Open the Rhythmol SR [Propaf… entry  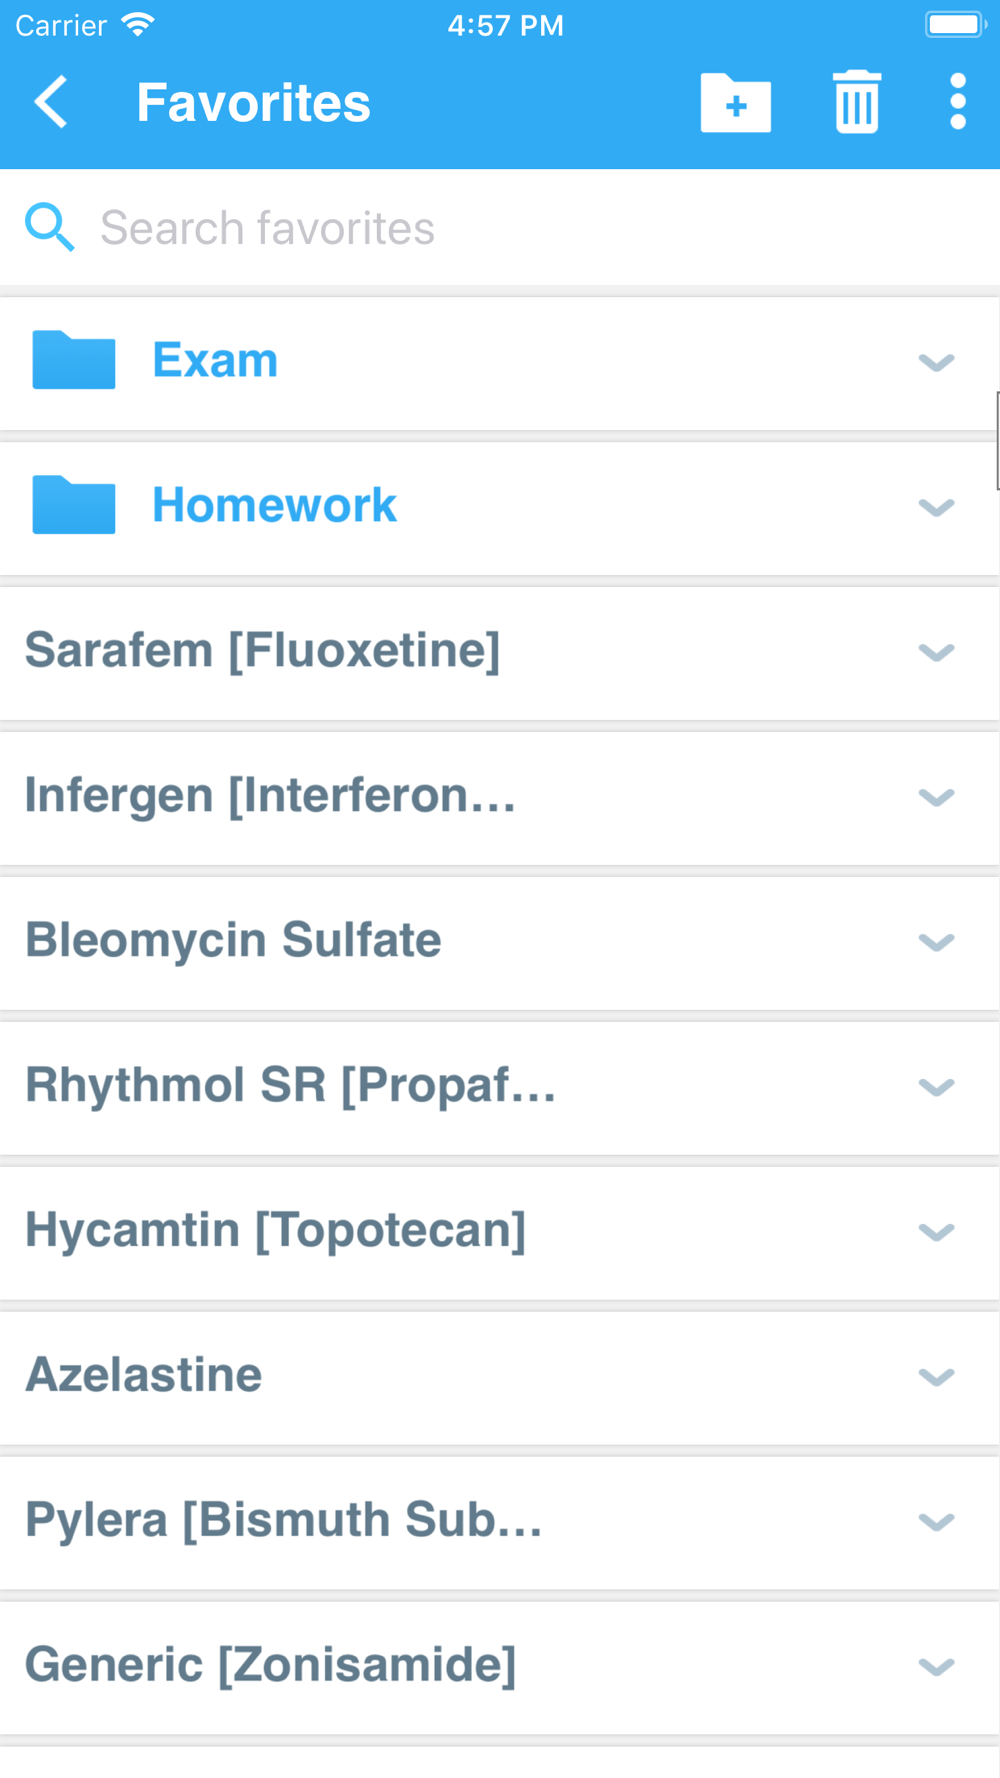(x=290, y=1086)
